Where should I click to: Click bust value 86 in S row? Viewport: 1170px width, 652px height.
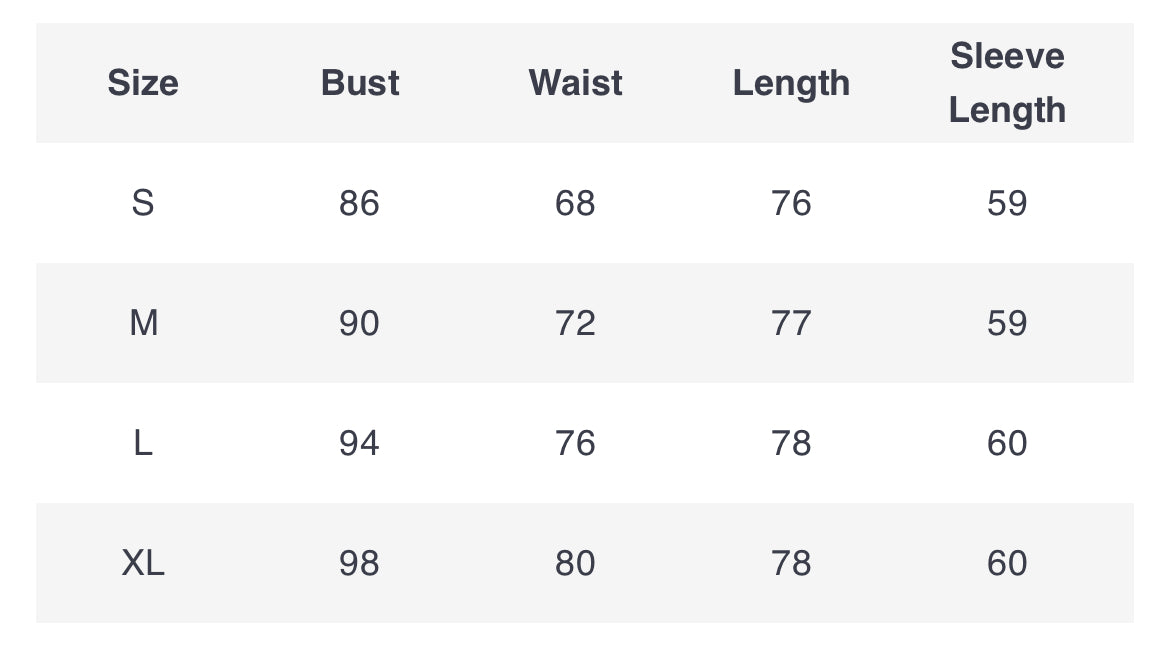359,203
